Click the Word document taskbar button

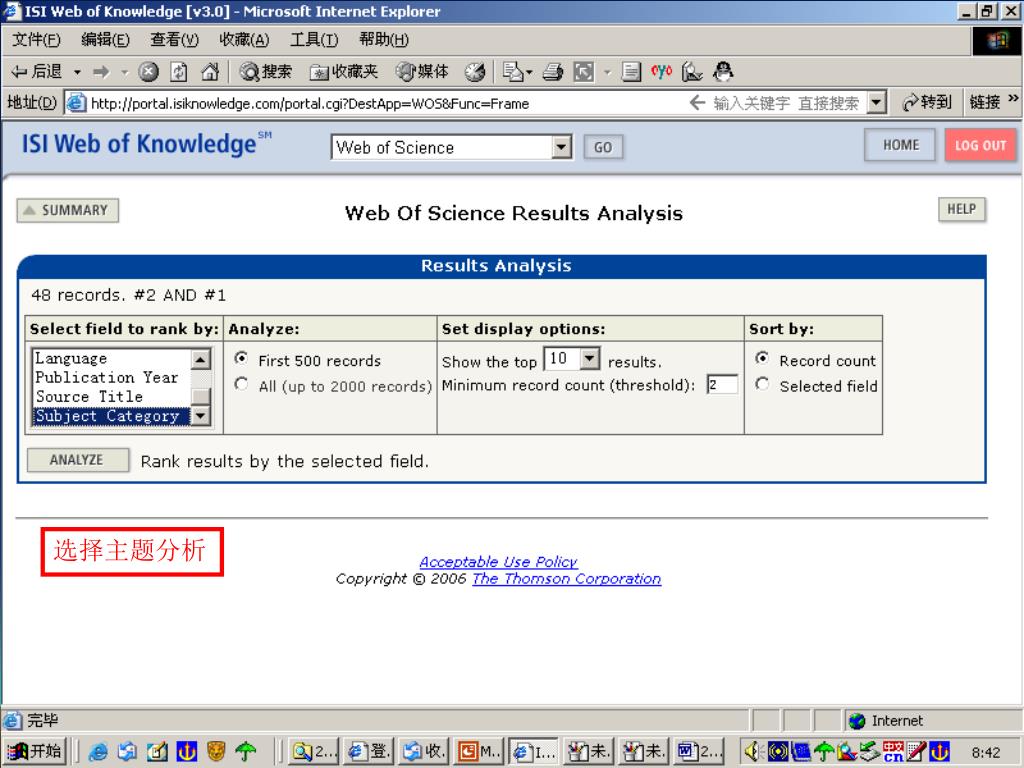pos(700,752)
